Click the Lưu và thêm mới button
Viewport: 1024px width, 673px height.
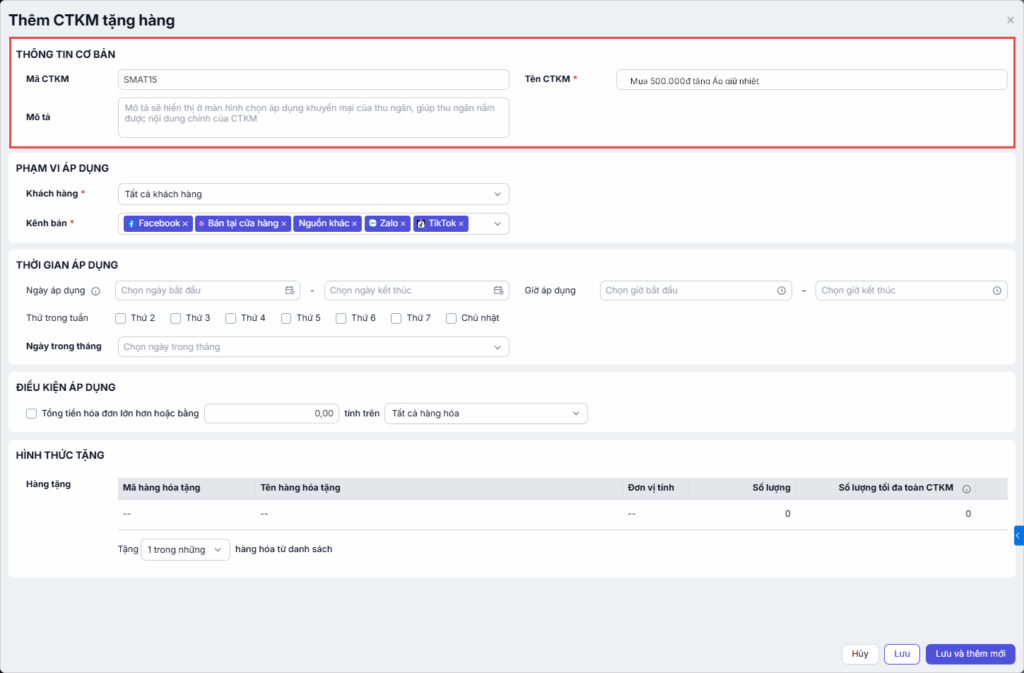click(x=970, y=654)
